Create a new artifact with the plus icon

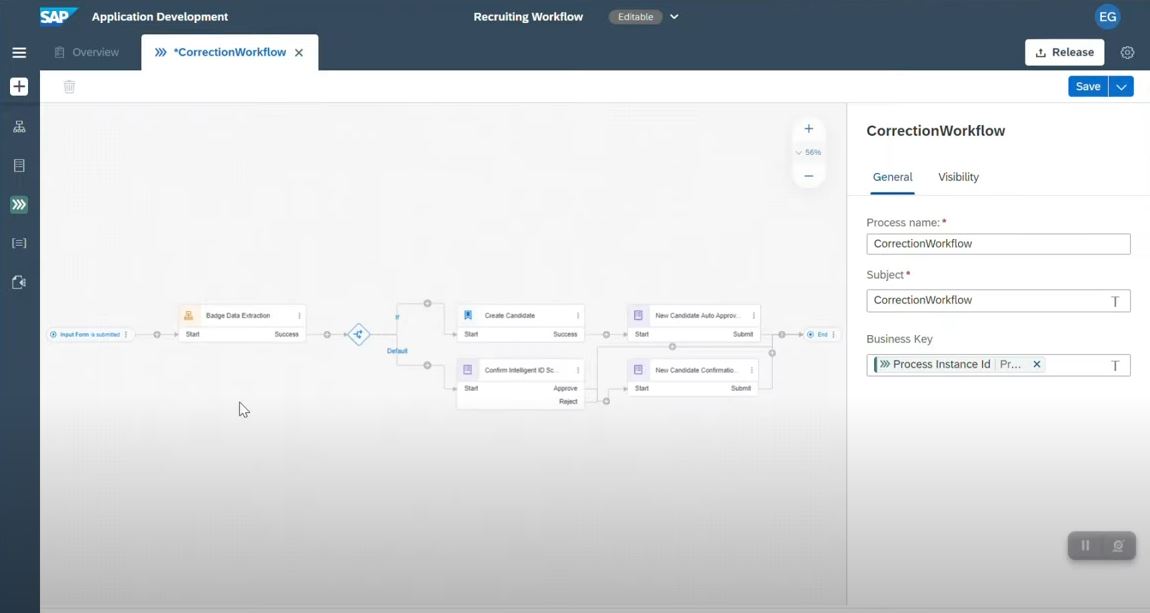click(x=18, y=86)
